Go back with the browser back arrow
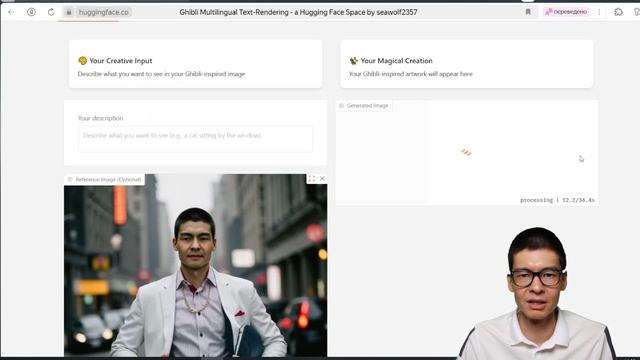 11,12
